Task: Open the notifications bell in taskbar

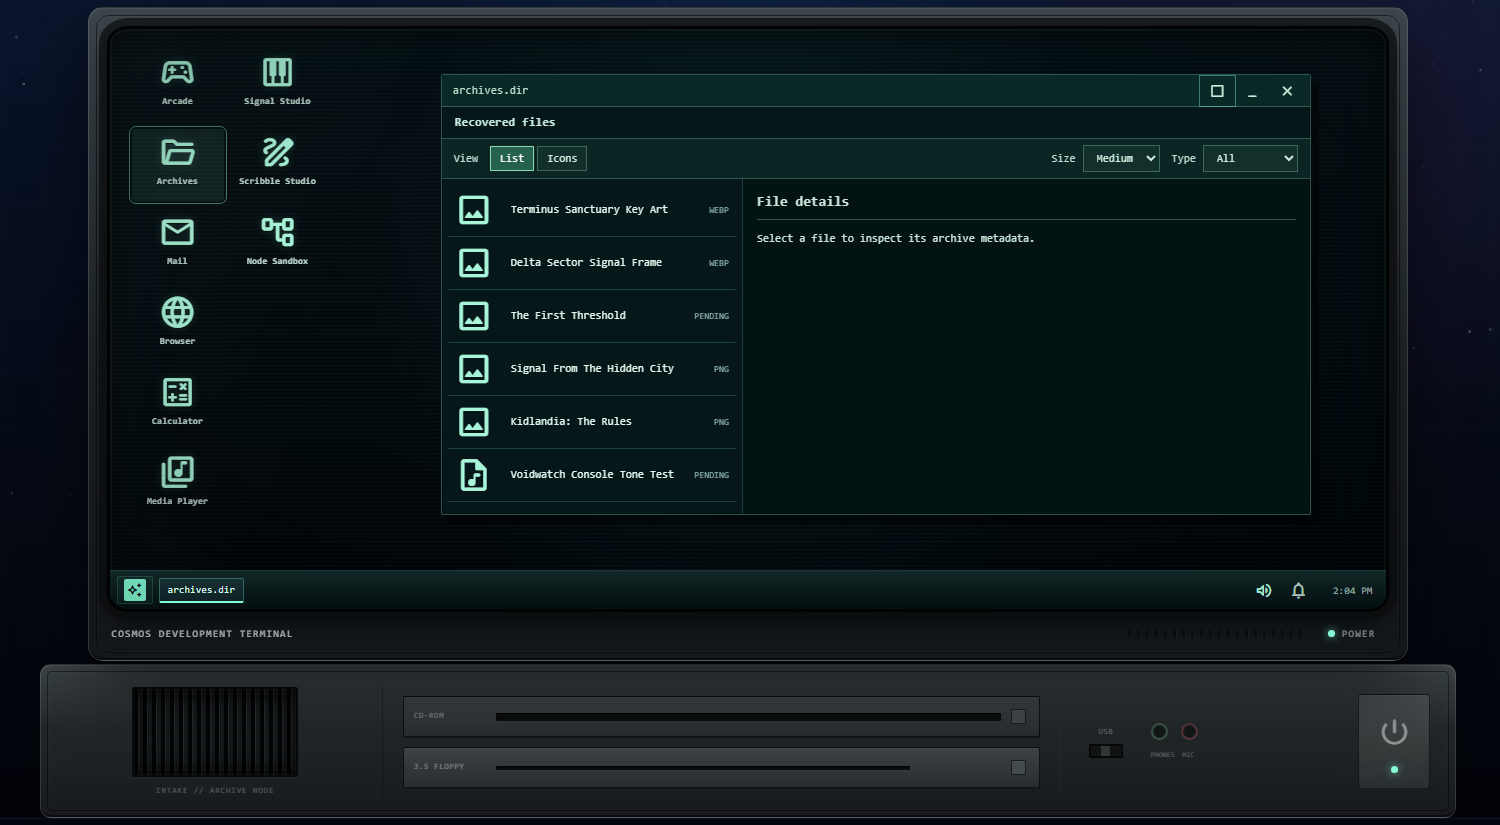Action: [x=1298, y=591]
